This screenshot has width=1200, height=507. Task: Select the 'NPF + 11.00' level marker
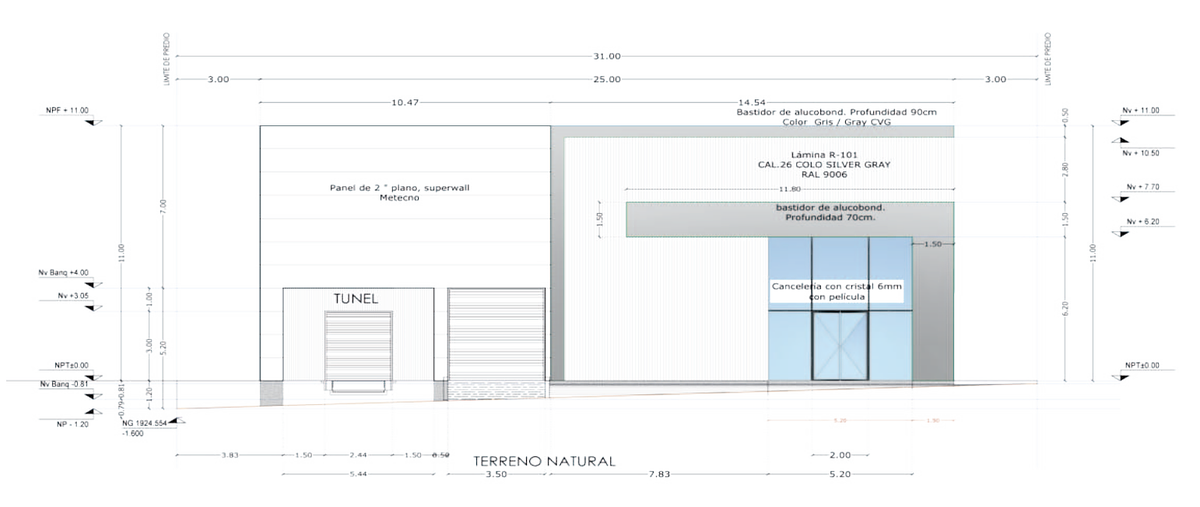click(x=67, y=112)
